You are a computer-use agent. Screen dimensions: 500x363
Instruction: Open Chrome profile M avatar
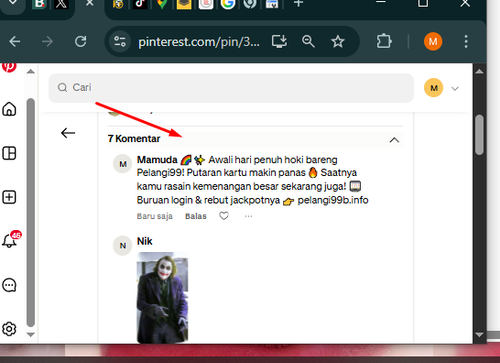coord(433,42)
